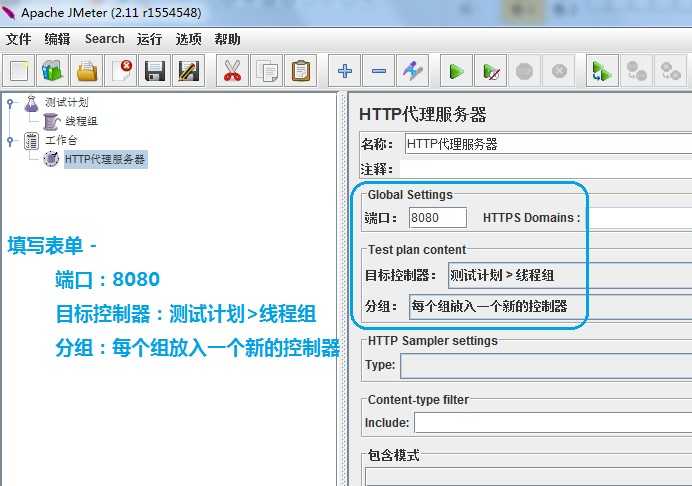Click the 名称 name input field

pos(548,144)
